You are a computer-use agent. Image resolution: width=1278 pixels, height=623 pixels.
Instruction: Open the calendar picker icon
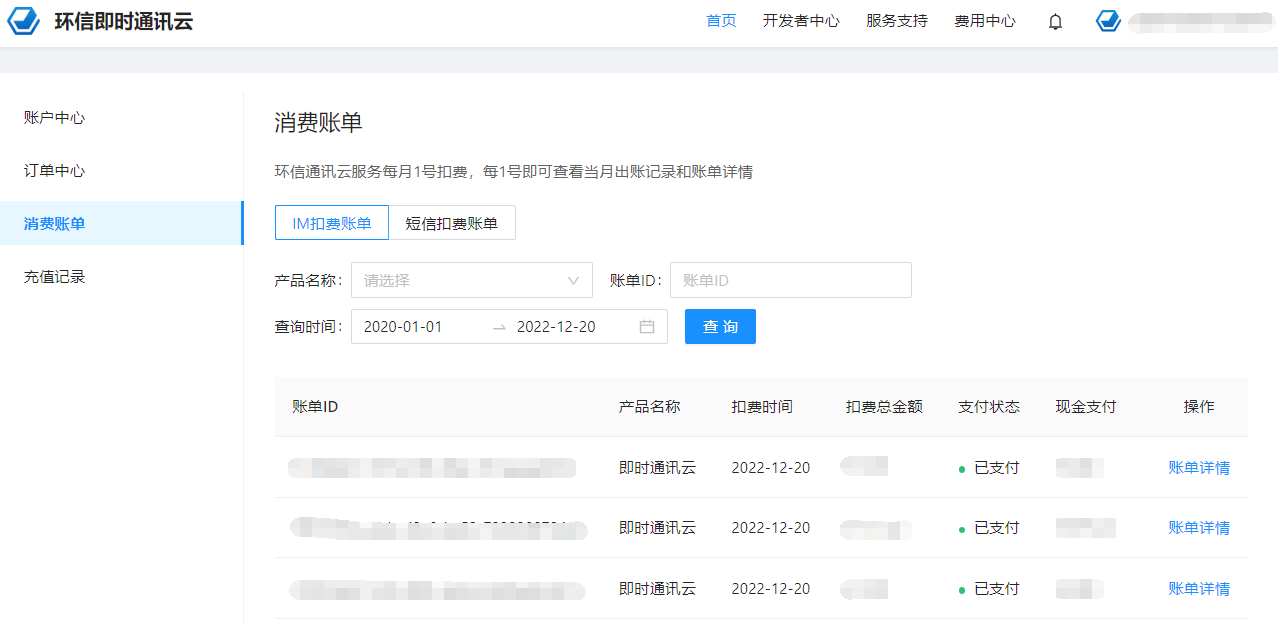pos(647,327)
